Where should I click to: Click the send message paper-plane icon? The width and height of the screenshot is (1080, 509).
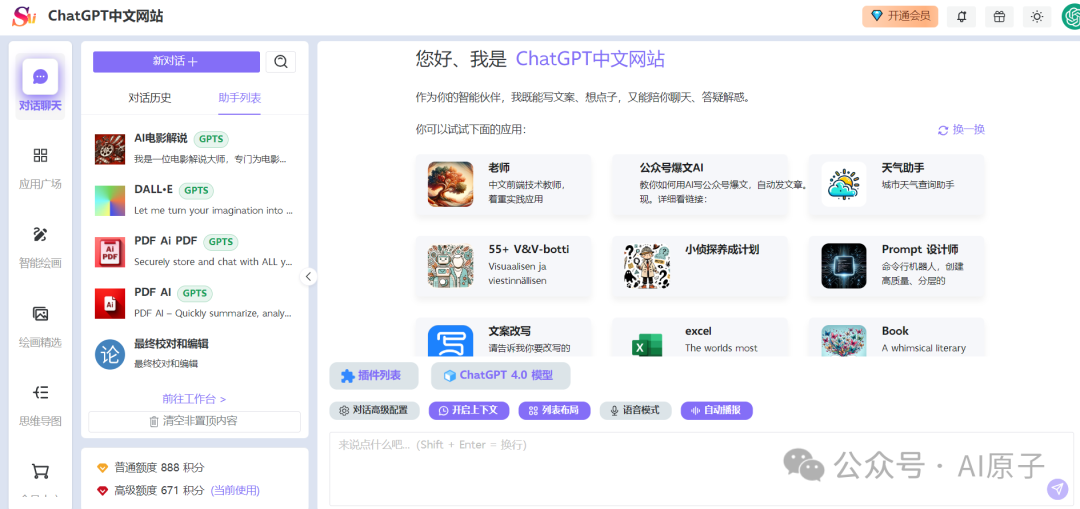(1057, 488)
